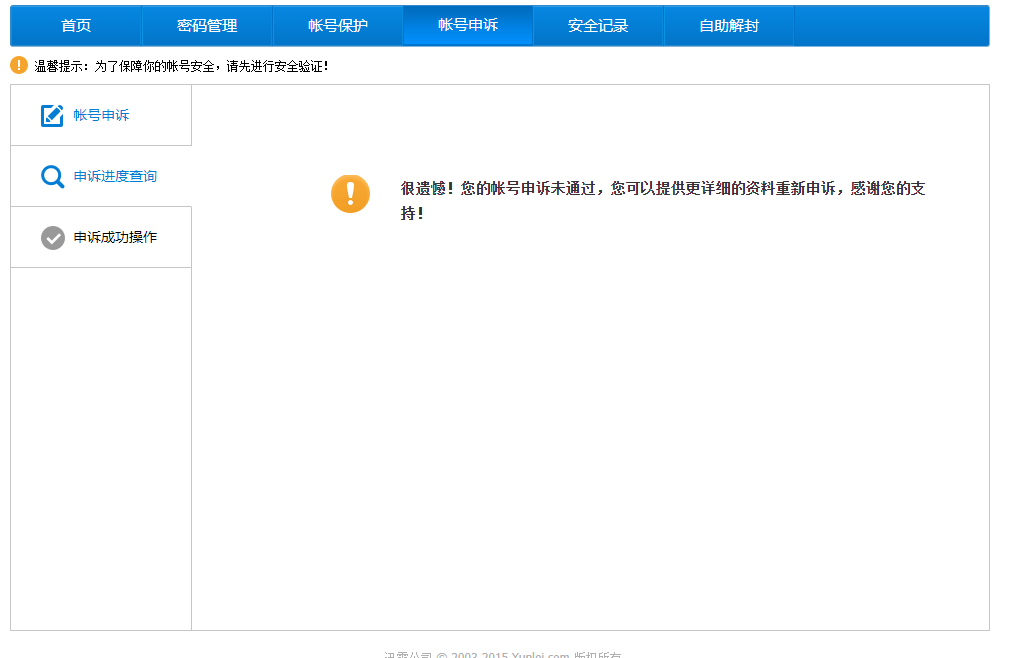This screenshot has width=1013, height=658.
Task: Switch to the 首页 tab
Action: pos(75,25)
